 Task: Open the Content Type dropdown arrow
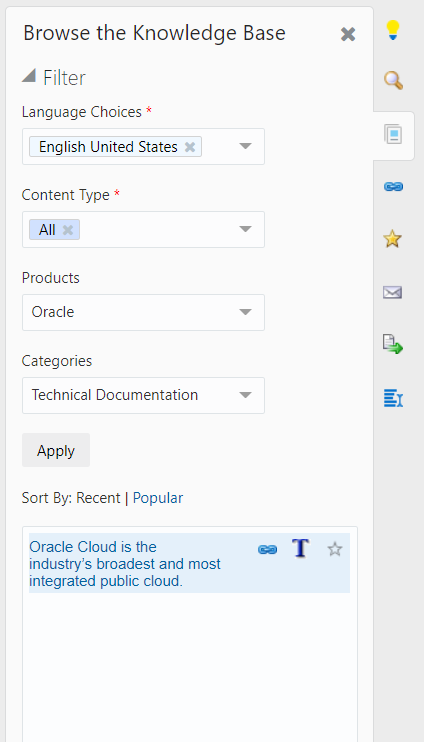tap(245, 230)
